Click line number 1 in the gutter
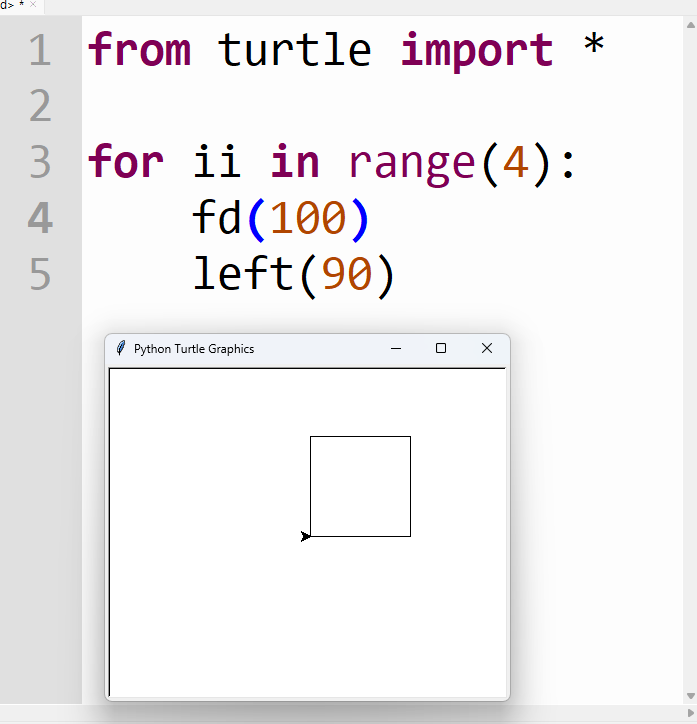Screen dimensions: 697x724 pos(40,50)
